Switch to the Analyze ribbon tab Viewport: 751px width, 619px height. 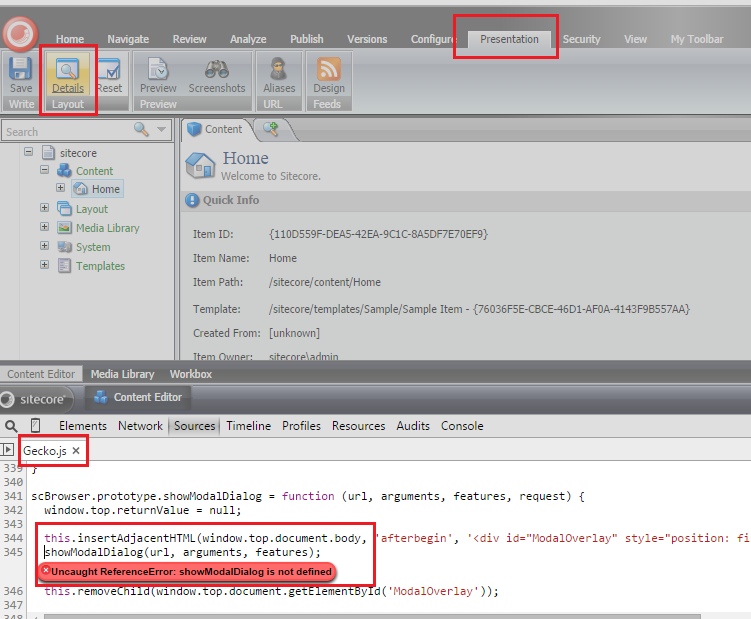pos(248,39)
